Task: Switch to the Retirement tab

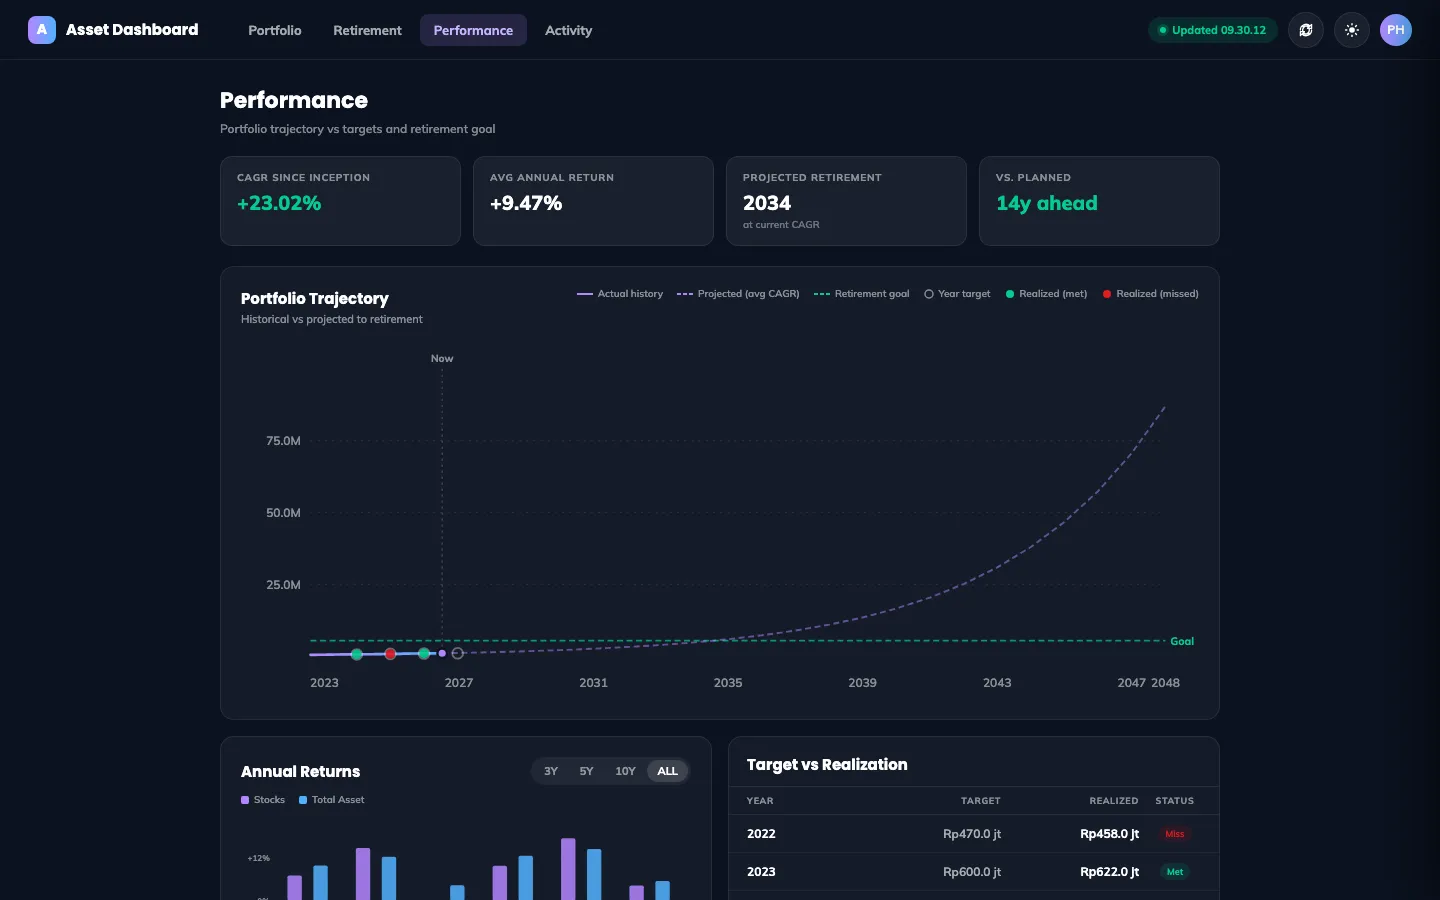Action: pos(367,30)
